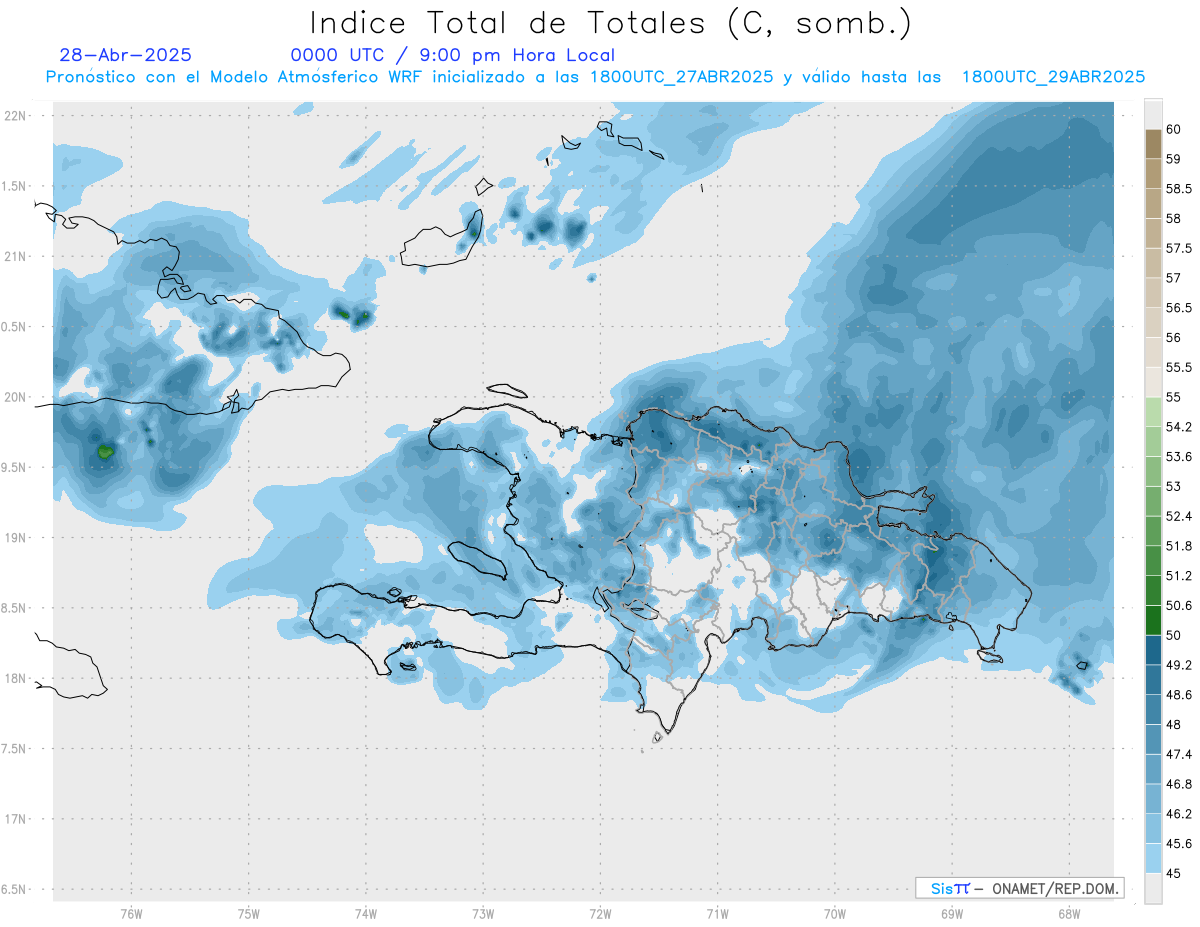
Task: Click the latitude label "20N"
Action: 16,397
